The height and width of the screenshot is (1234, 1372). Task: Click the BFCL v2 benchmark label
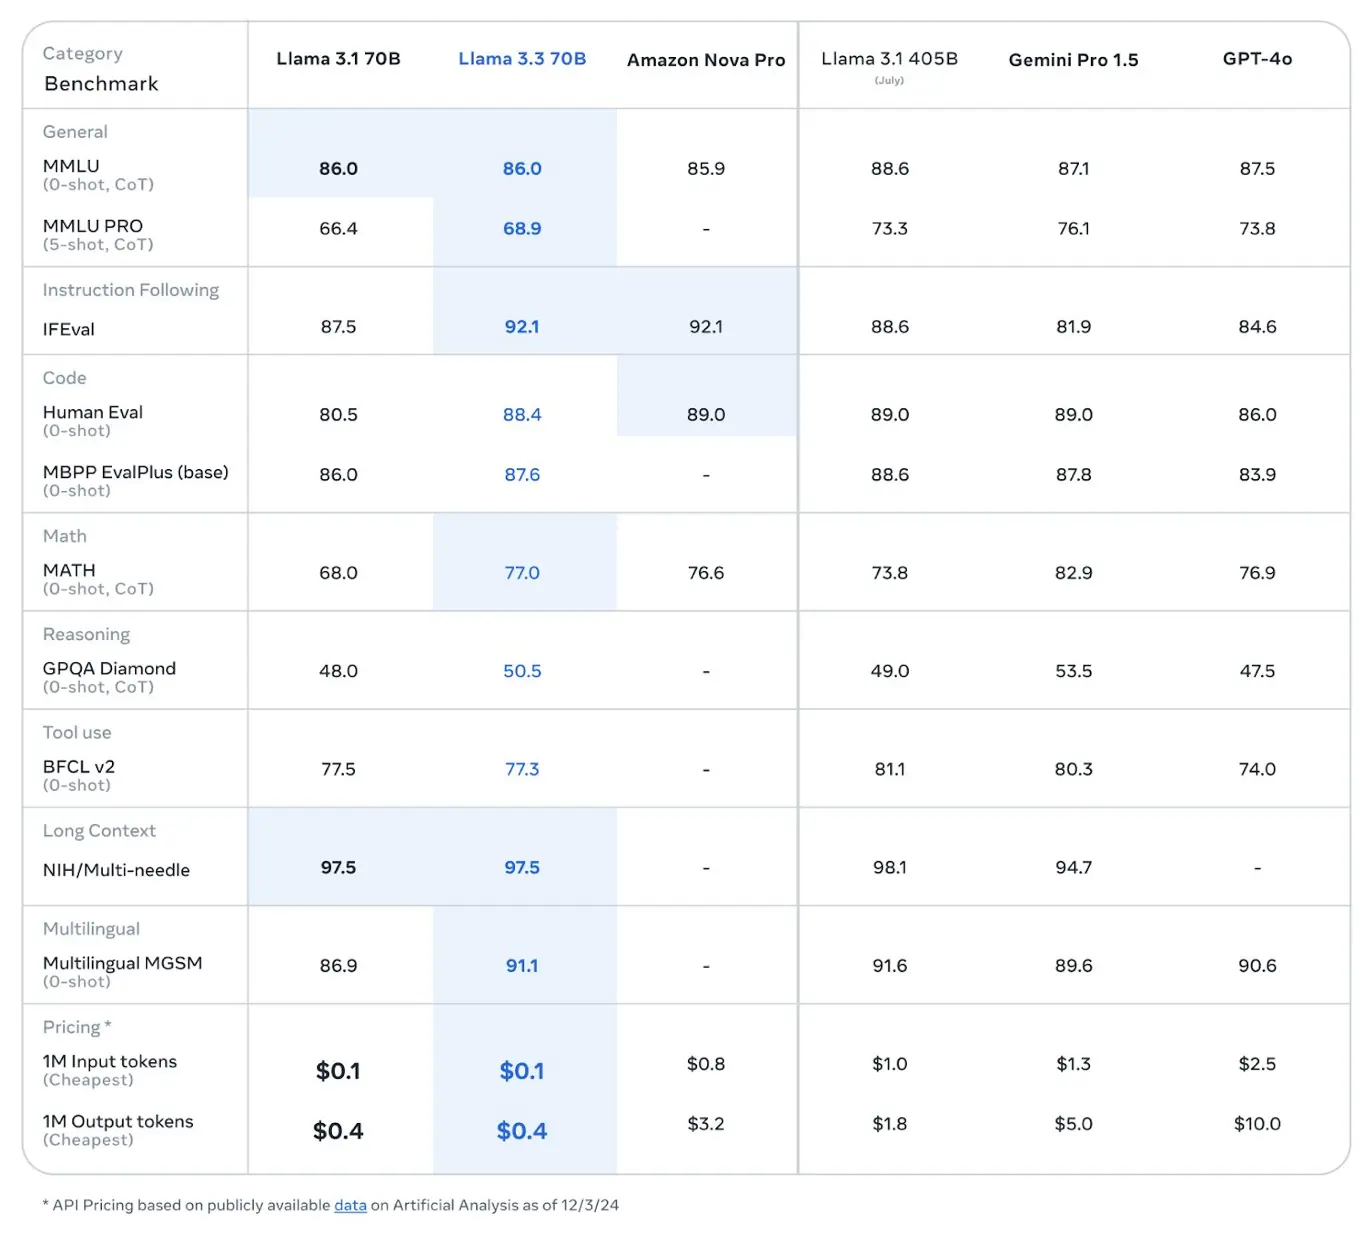79,767
